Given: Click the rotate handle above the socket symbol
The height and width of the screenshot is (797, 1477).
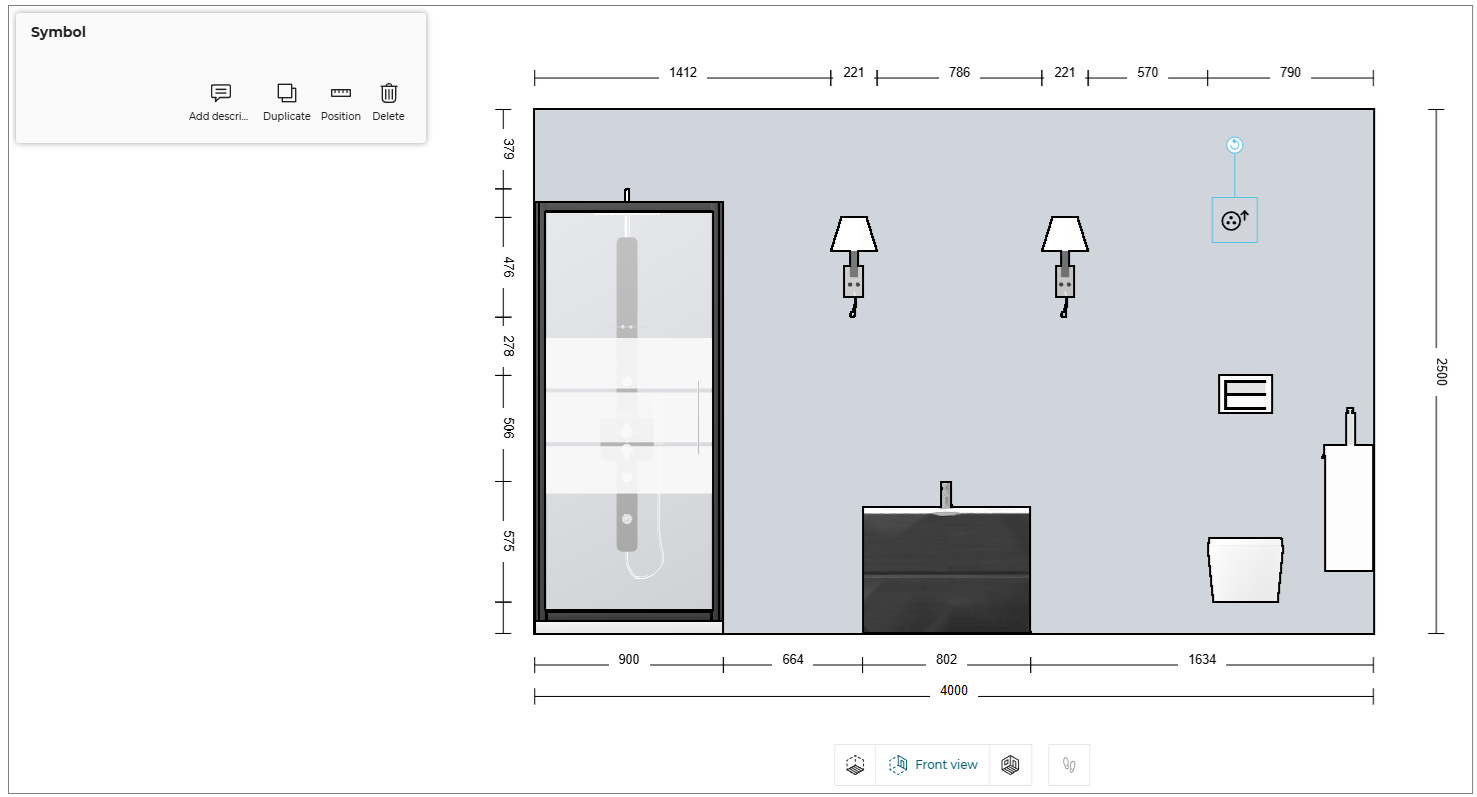Looking at the screenshot, I should pyautogui.click(x=1234, y=145).
